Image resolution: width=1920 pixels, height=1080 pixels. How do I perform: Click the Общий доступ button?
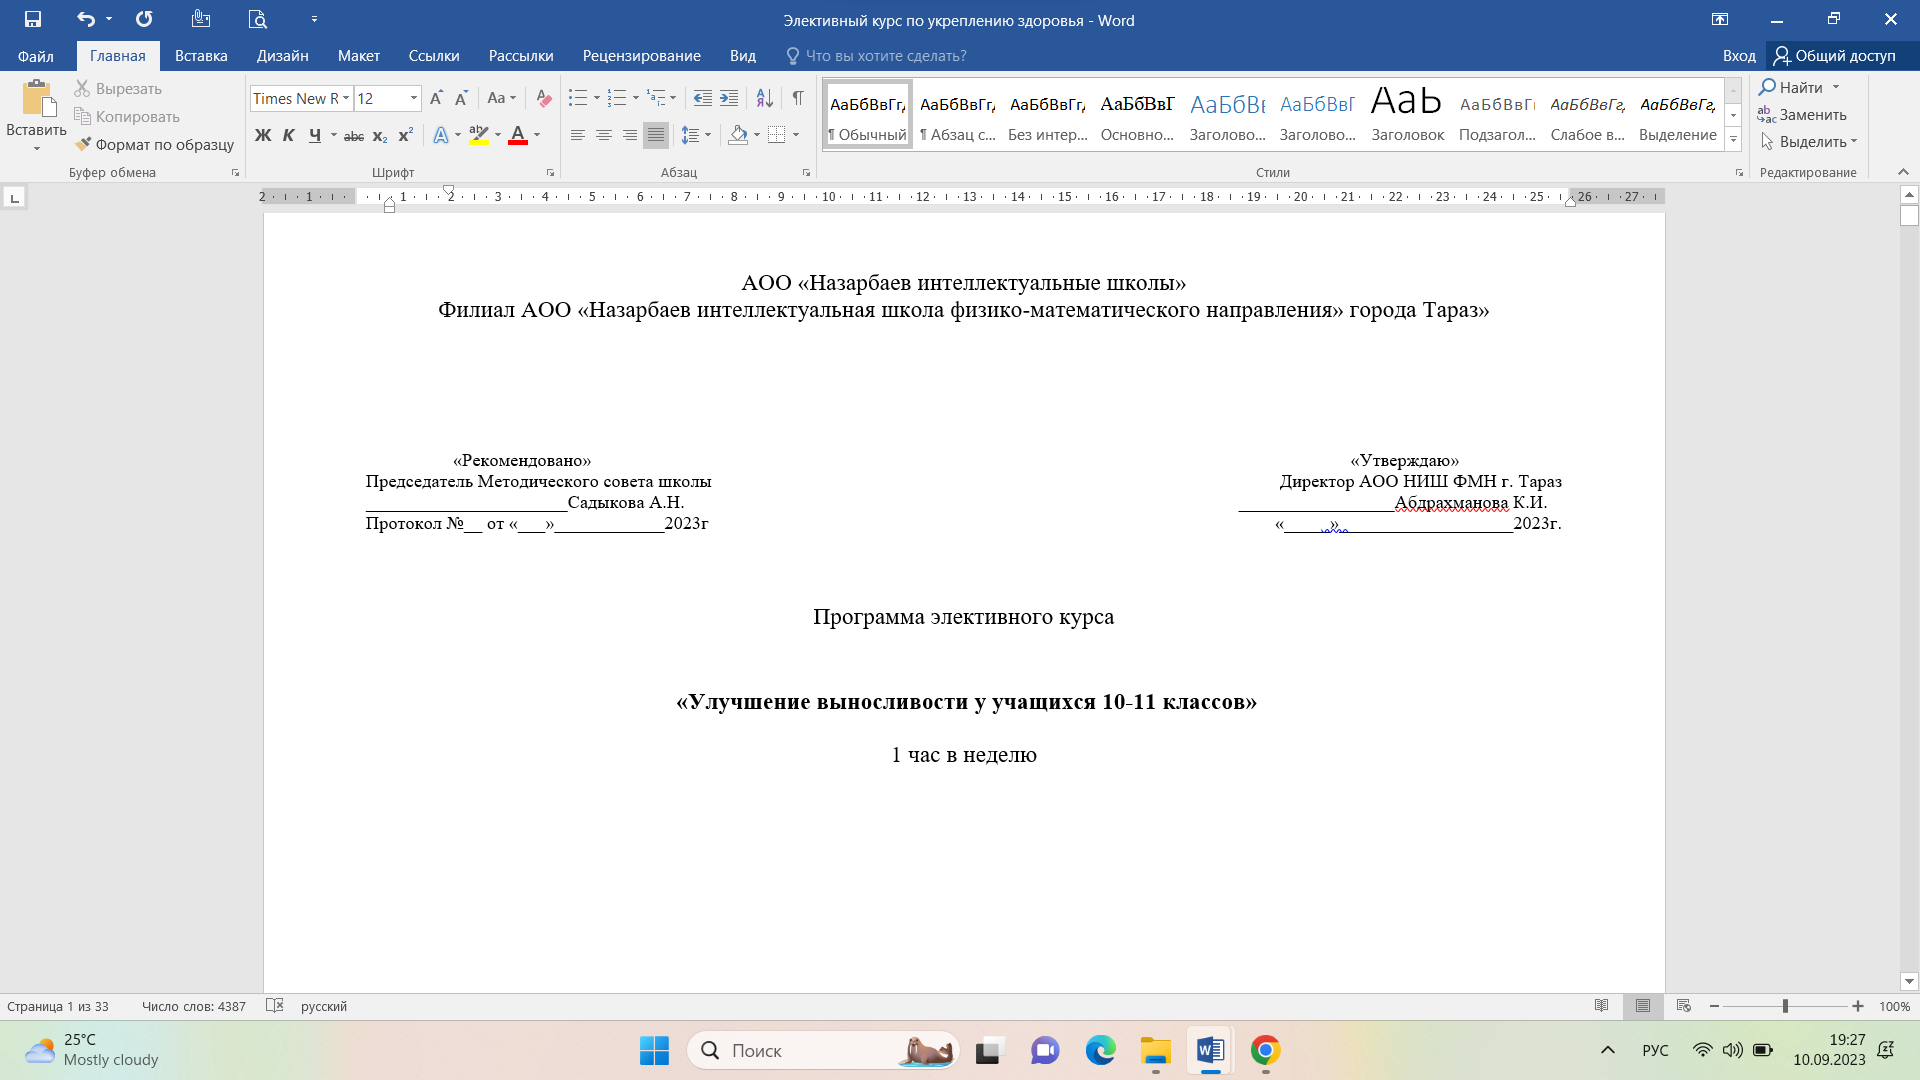[x=1835, y=56]
